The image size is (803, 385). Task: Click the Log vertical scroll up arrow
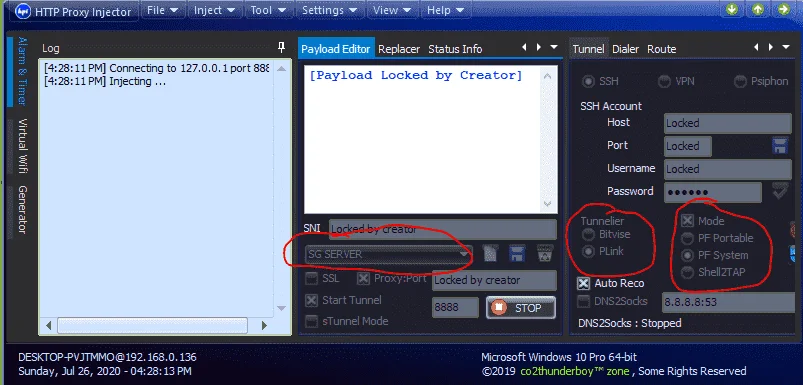(281, 69)
